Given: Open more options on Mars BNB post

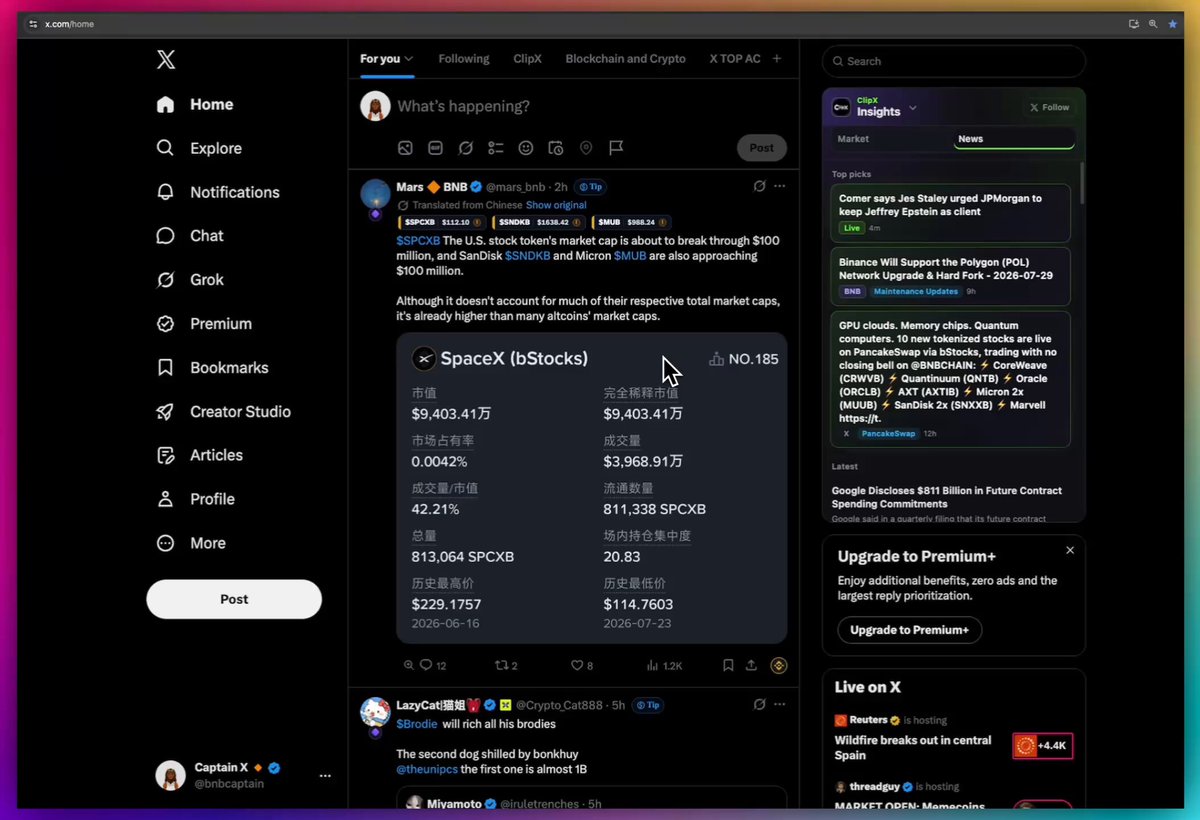Looking at the screenshot, I should click(x=780, y=186).
